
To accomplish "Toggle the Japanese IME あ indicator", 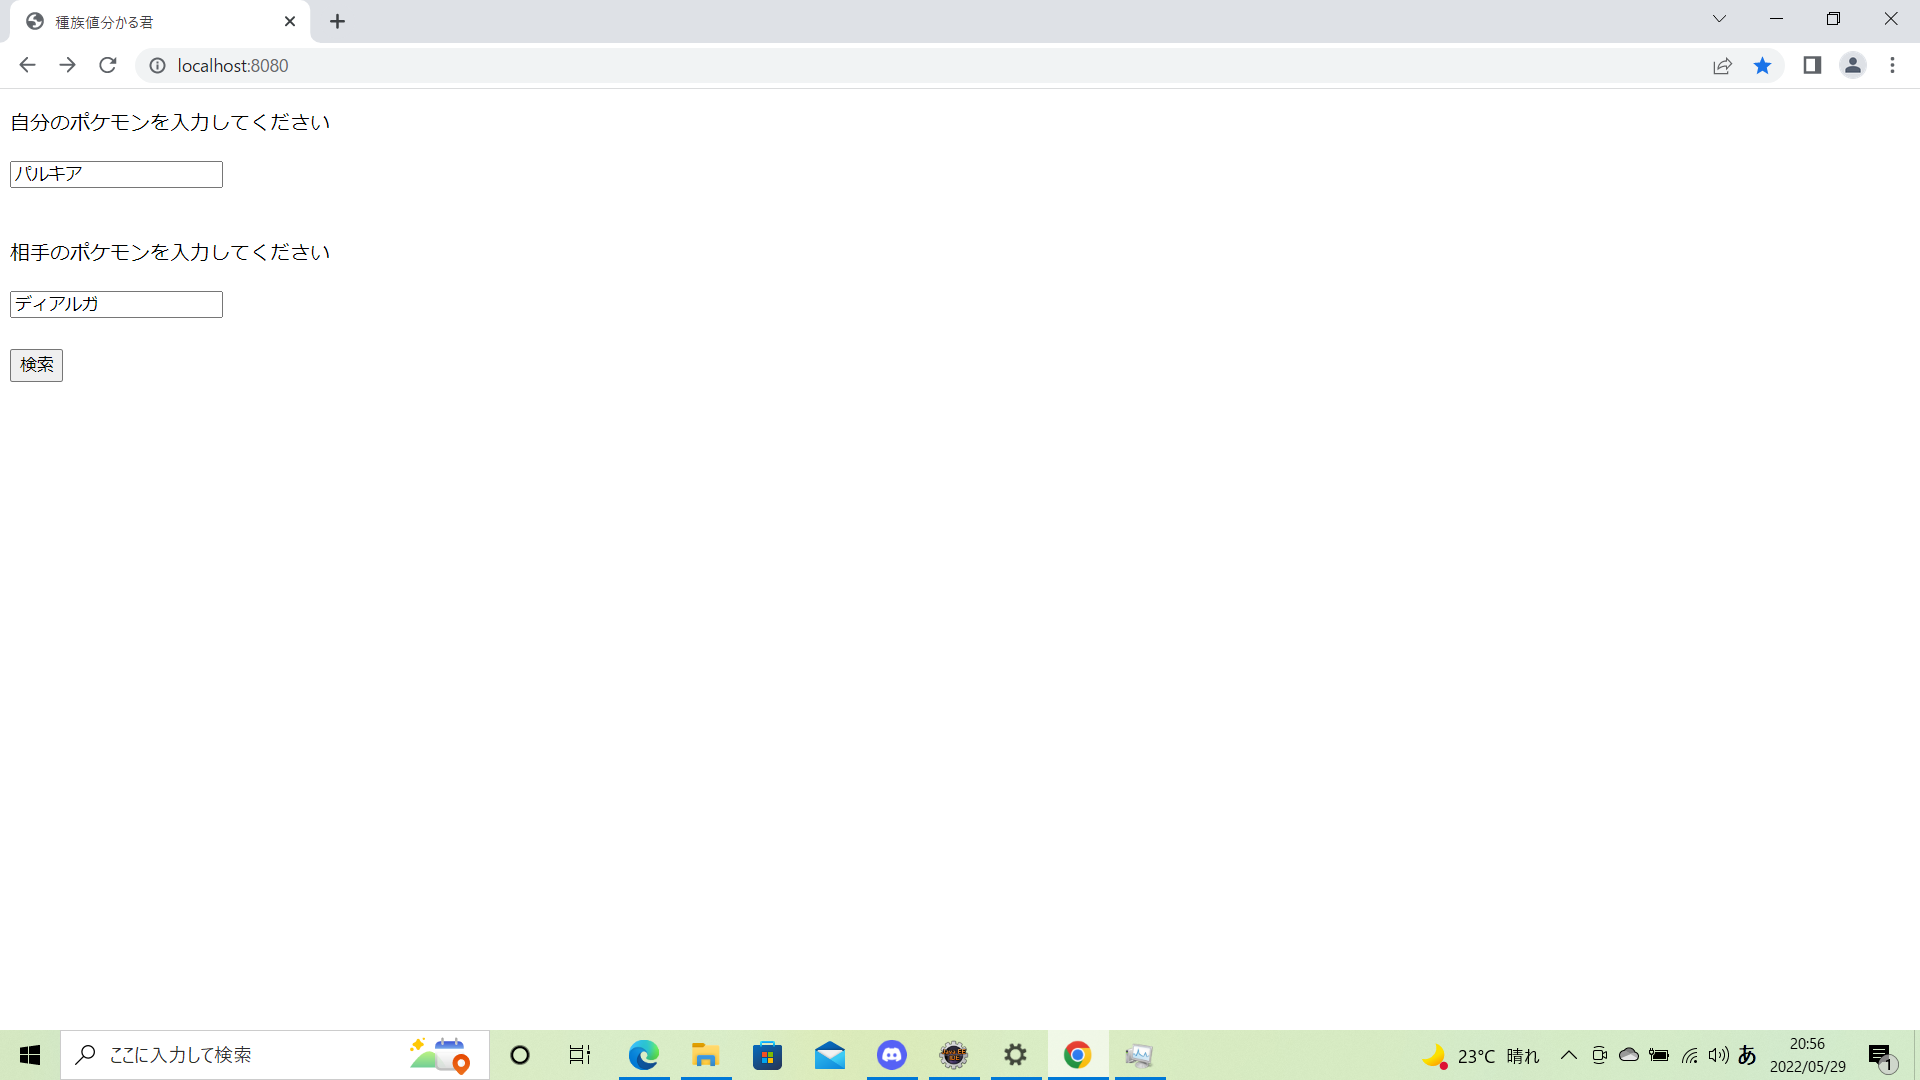I will [1747, 1055].
